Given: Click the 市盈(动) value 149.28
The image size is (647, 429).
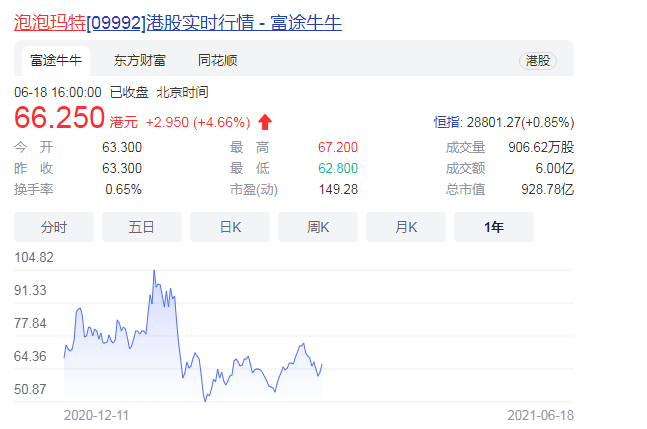Looking at the screenshot, I should [338, 189].
